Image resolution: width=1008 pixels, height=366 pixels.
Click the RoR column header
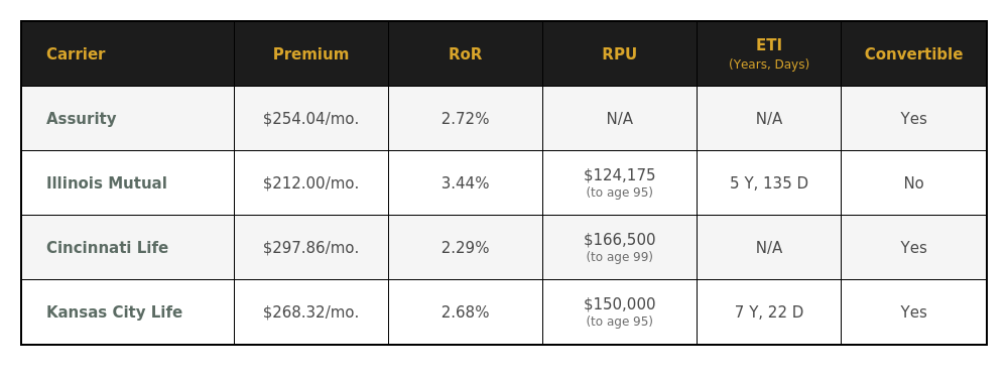(x=465, y=54)
